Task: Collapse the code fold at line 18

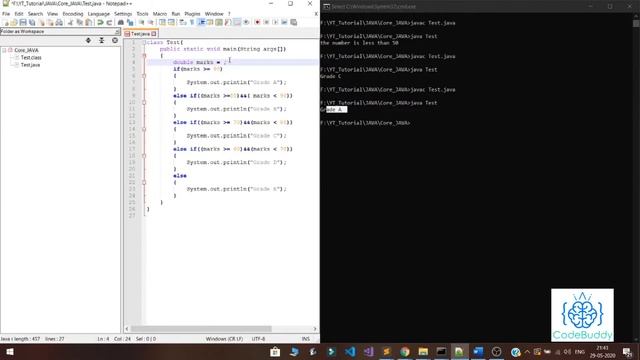Action: click(144, 156)
